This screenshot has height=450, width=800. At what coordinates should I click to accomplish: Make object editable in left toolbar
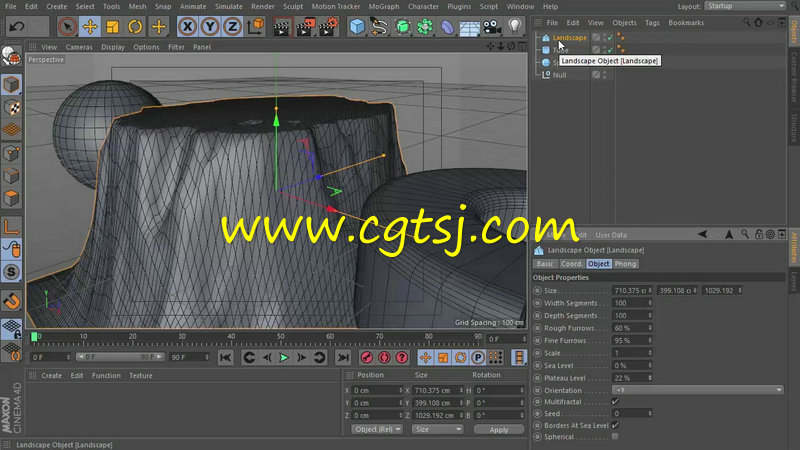point(11,57)
